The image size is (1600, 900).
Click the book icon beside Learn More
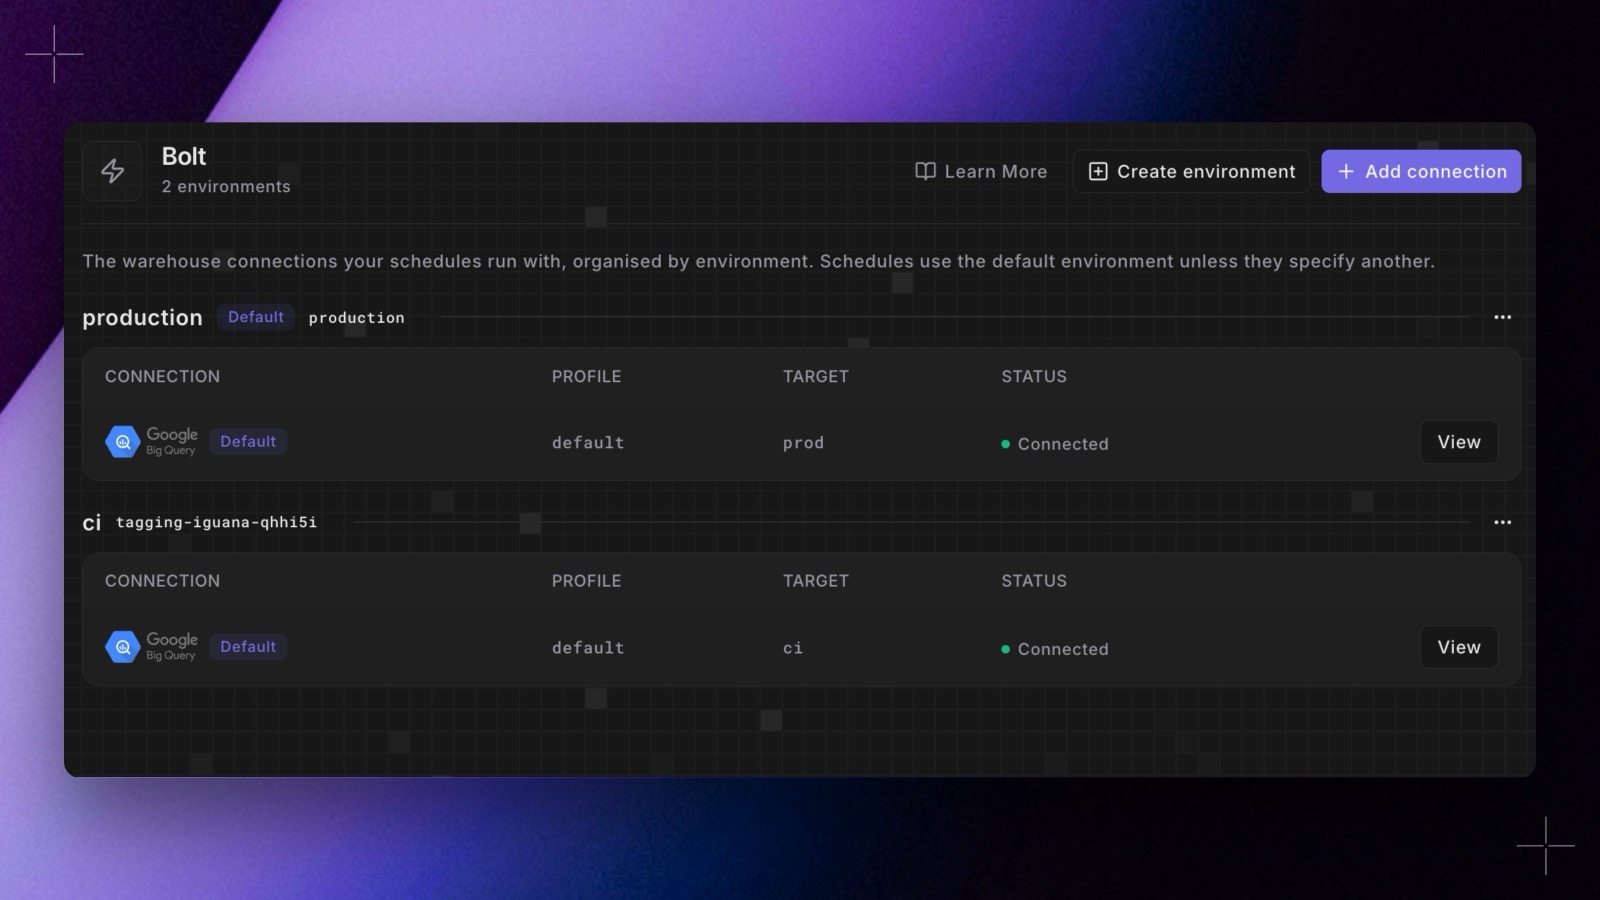coord(925,172)
